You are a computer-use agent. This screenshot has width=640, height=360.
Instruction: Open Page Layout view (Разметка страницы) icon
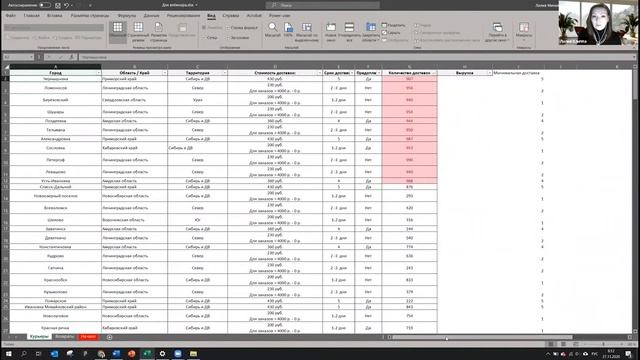(x=158, y=32)
